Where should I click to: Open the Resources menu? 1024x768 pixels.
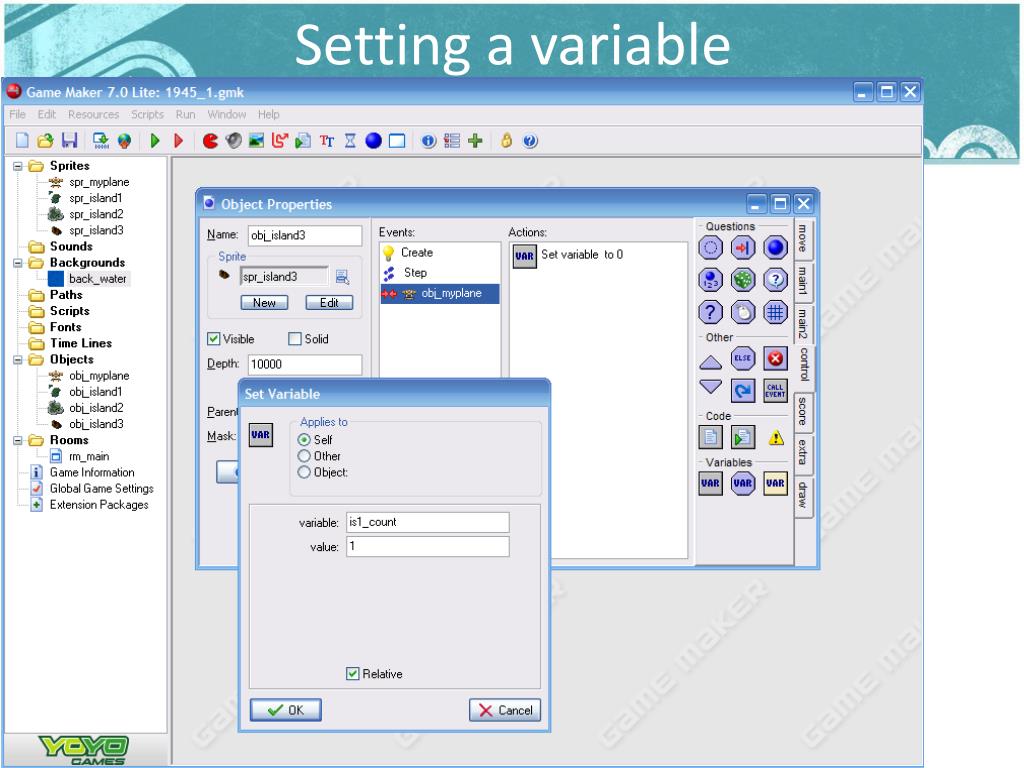tap(93, 114)
